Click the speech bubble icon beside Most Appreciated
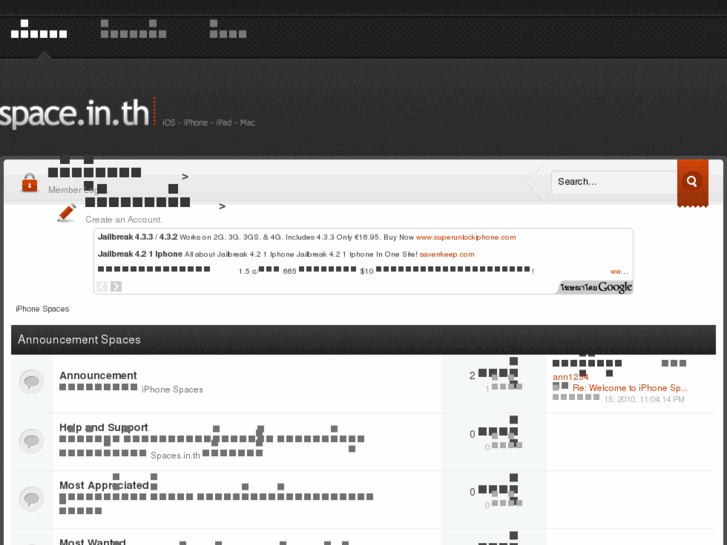Image resolution: width=727 pixels, height=545 pixels. coord(32,499)
